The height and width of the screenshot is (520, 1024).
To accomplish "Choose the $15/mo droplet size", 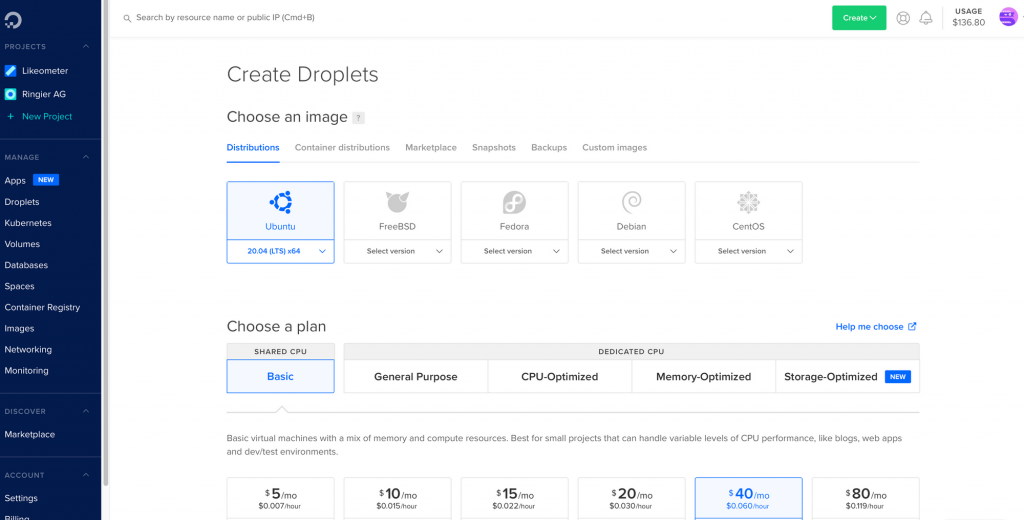I will pyautogui.click(x=515, y=498).
